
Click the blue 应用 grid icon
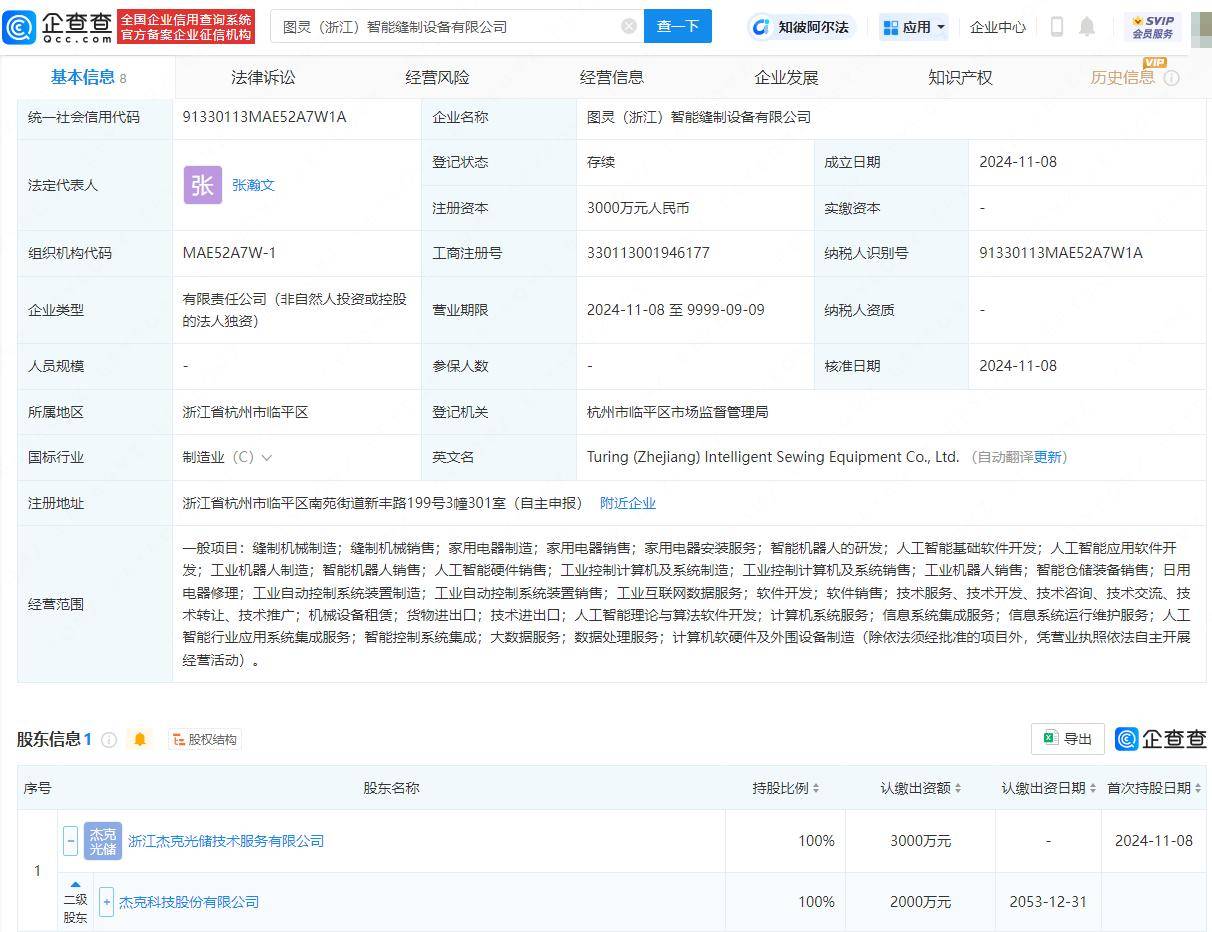click(891, 26)
